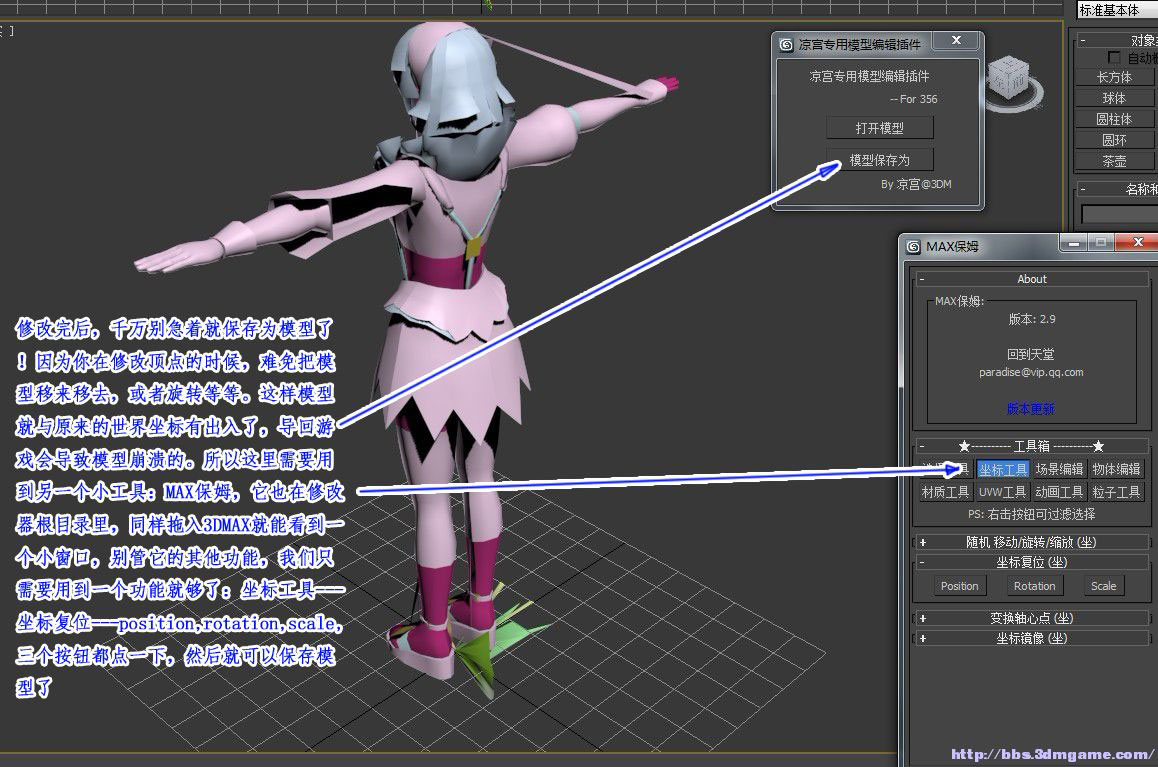Minimize the MAX保姆 window
Viewport: 1158px width, 767px height.
point(1073,243)
